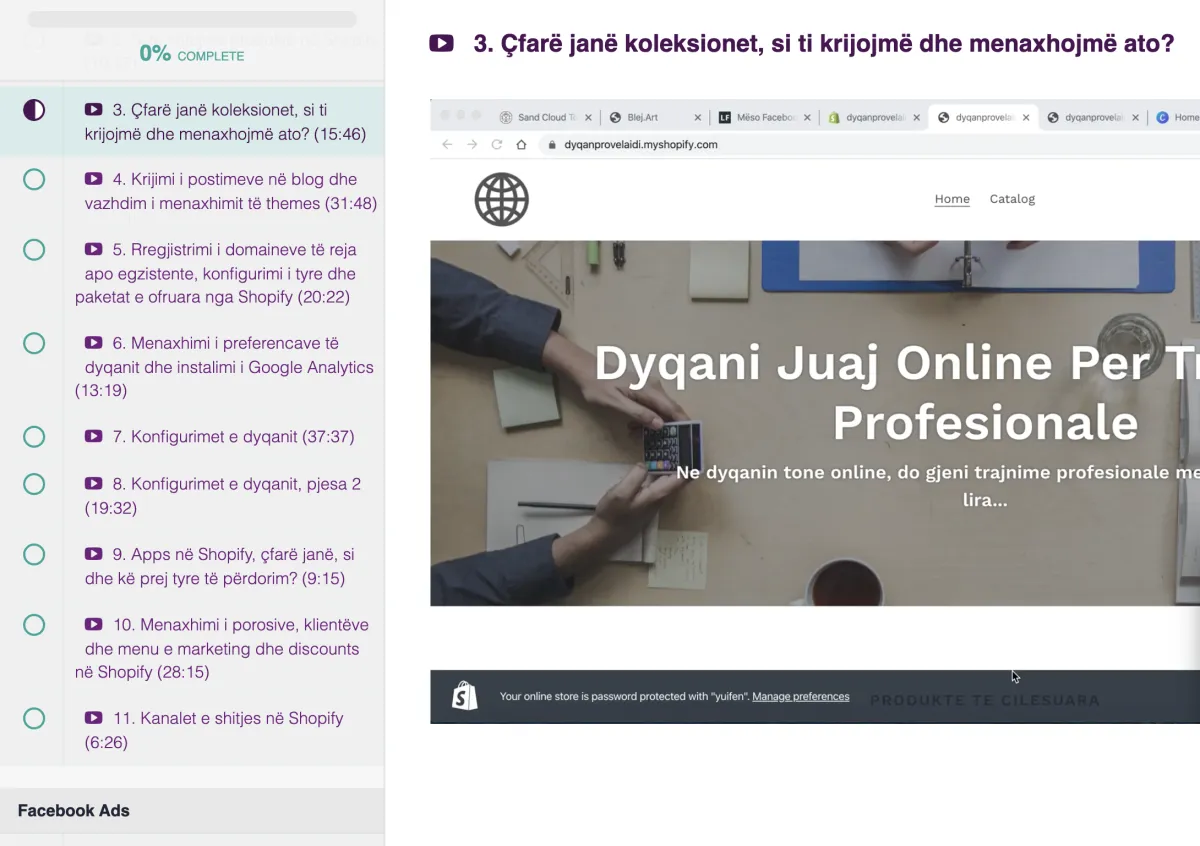Toggle completion circle for lesson 4
Screen dimensions: 1200x846
34,179
